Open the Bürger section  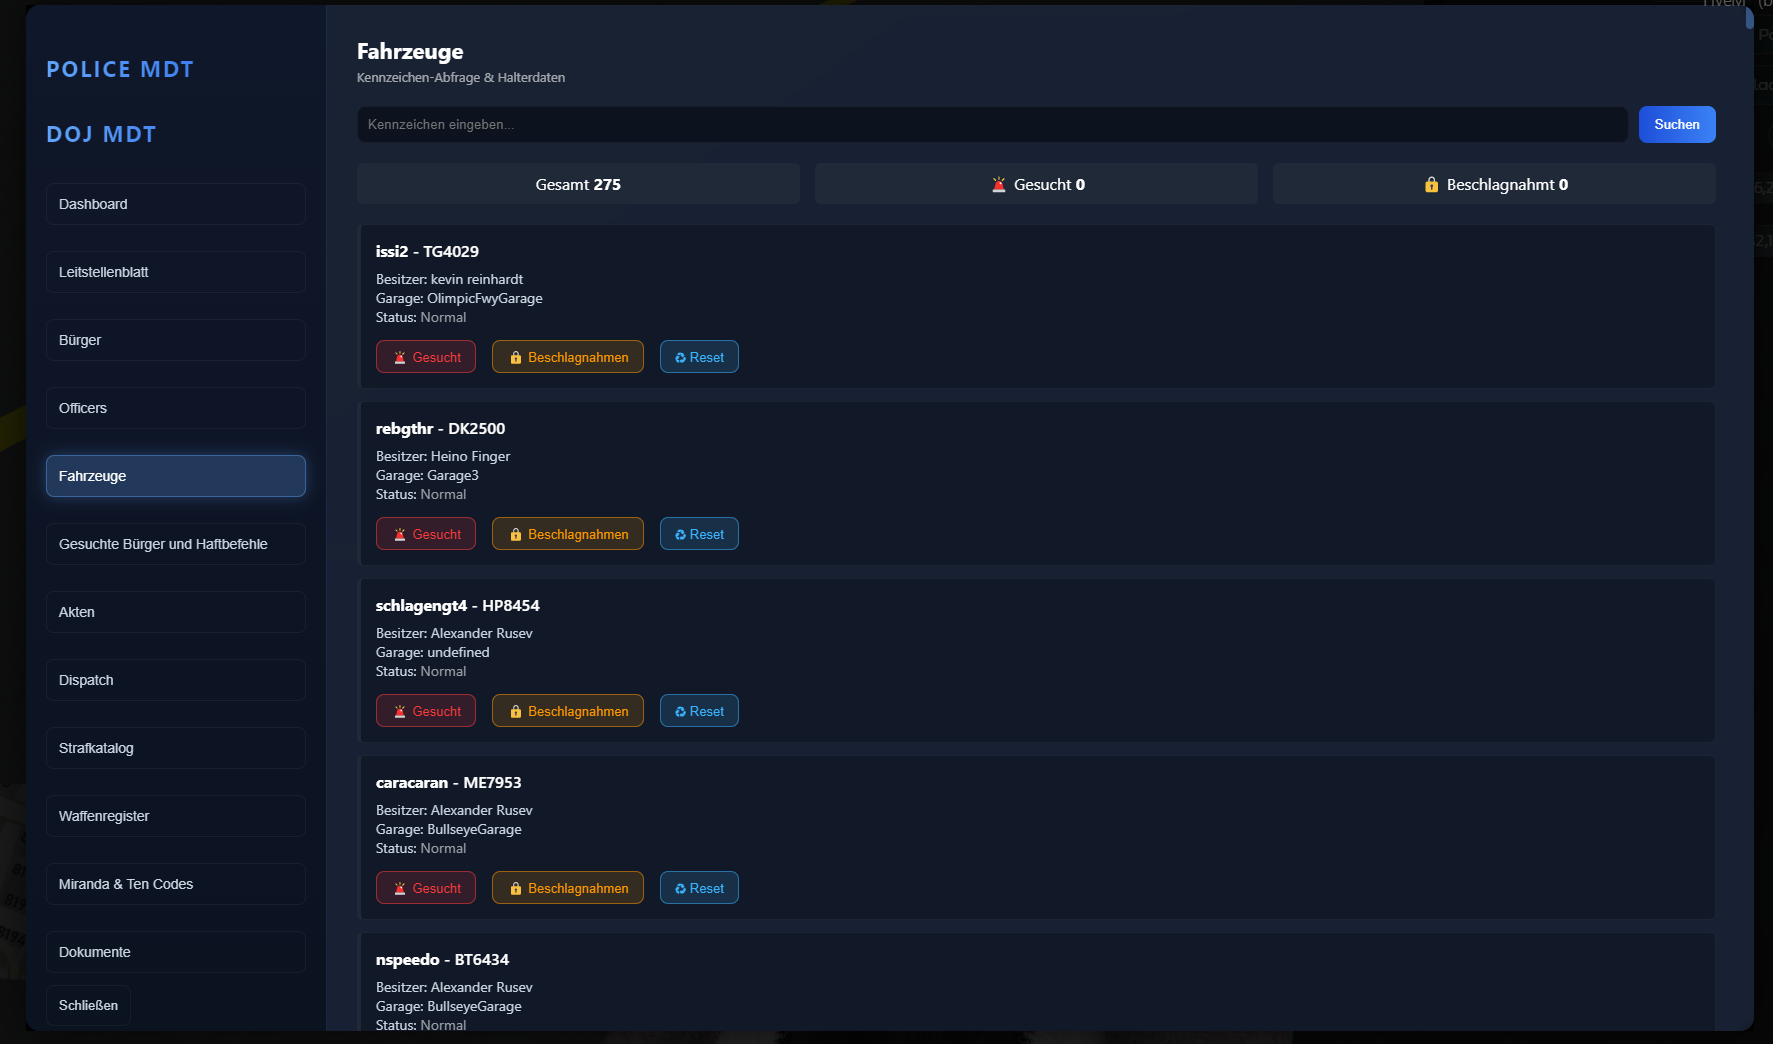pyautogui.click(x=175, y=340)
